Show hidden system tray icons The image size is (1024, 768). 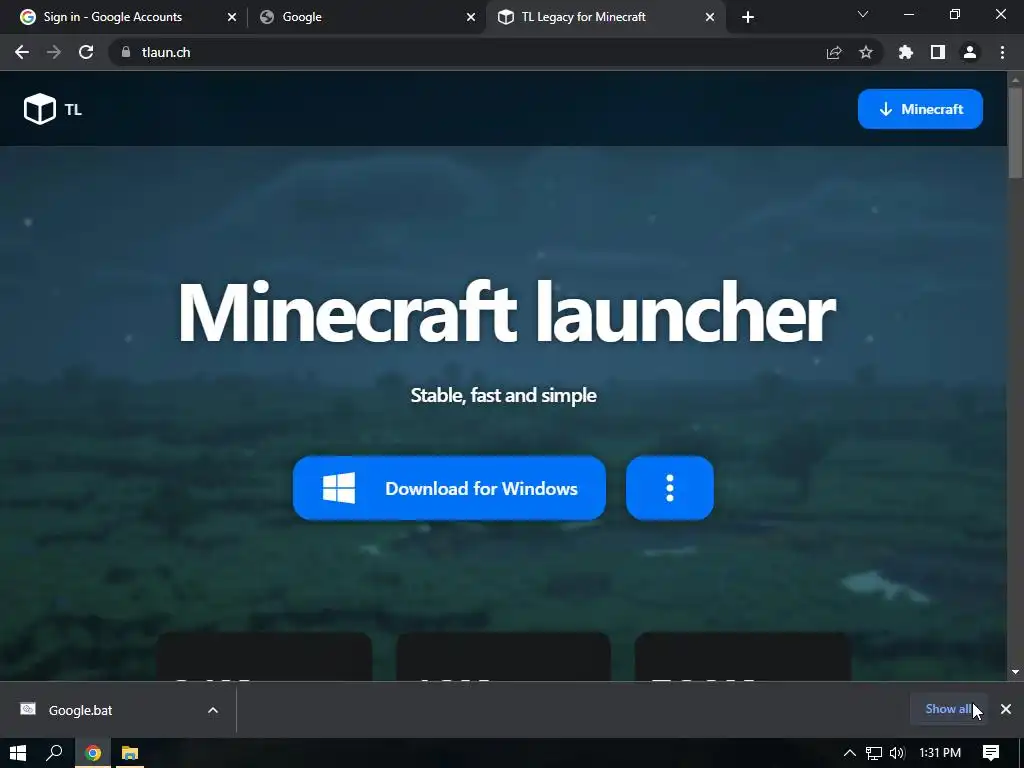point(850,753)
